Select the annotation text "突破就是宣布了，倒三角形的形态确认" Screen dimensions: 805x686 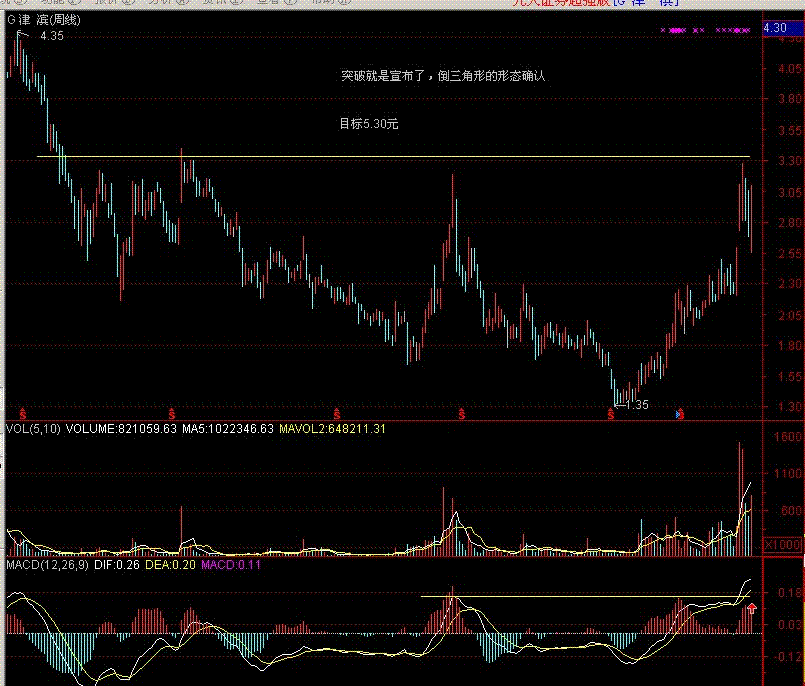pyautogui.click(x=443, y=76)
